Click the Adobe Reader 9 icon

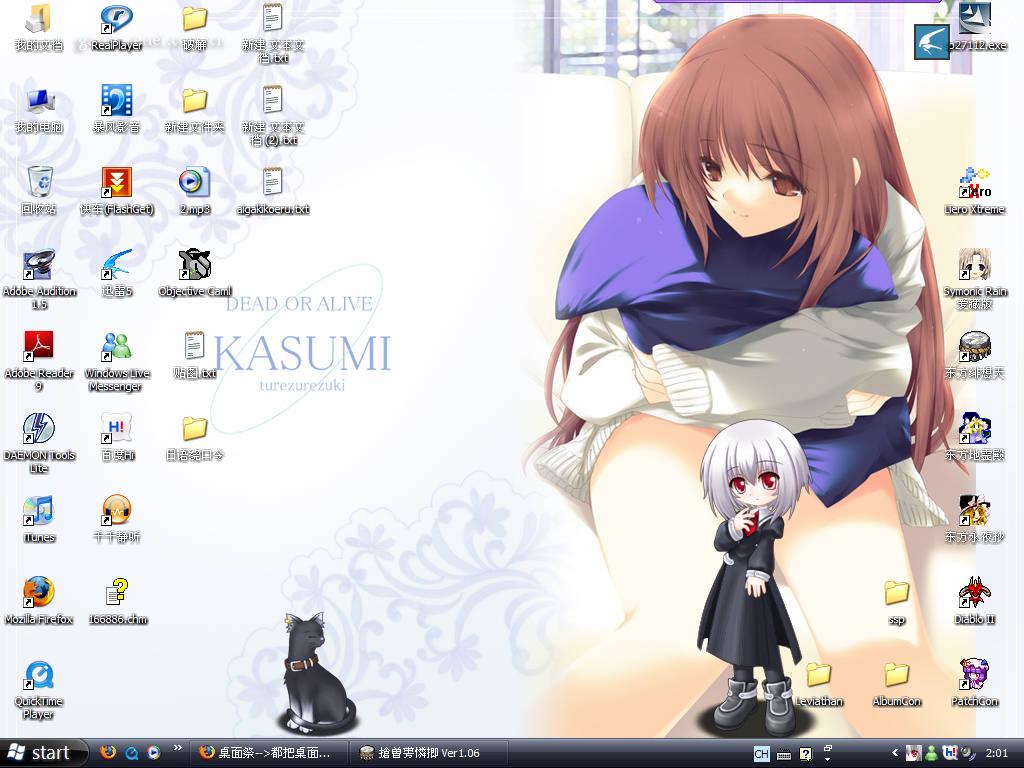click(x=39, y=361)
